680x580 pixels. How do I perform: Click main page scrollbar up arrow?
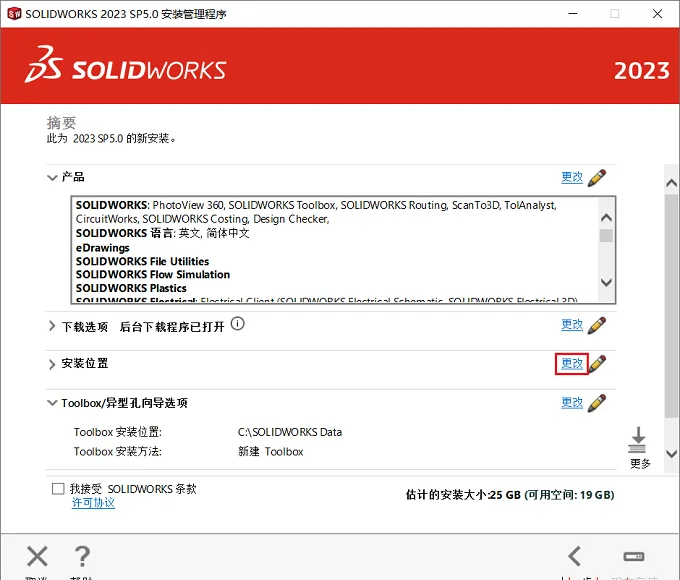pyautogui.click(x=672, y=183)
